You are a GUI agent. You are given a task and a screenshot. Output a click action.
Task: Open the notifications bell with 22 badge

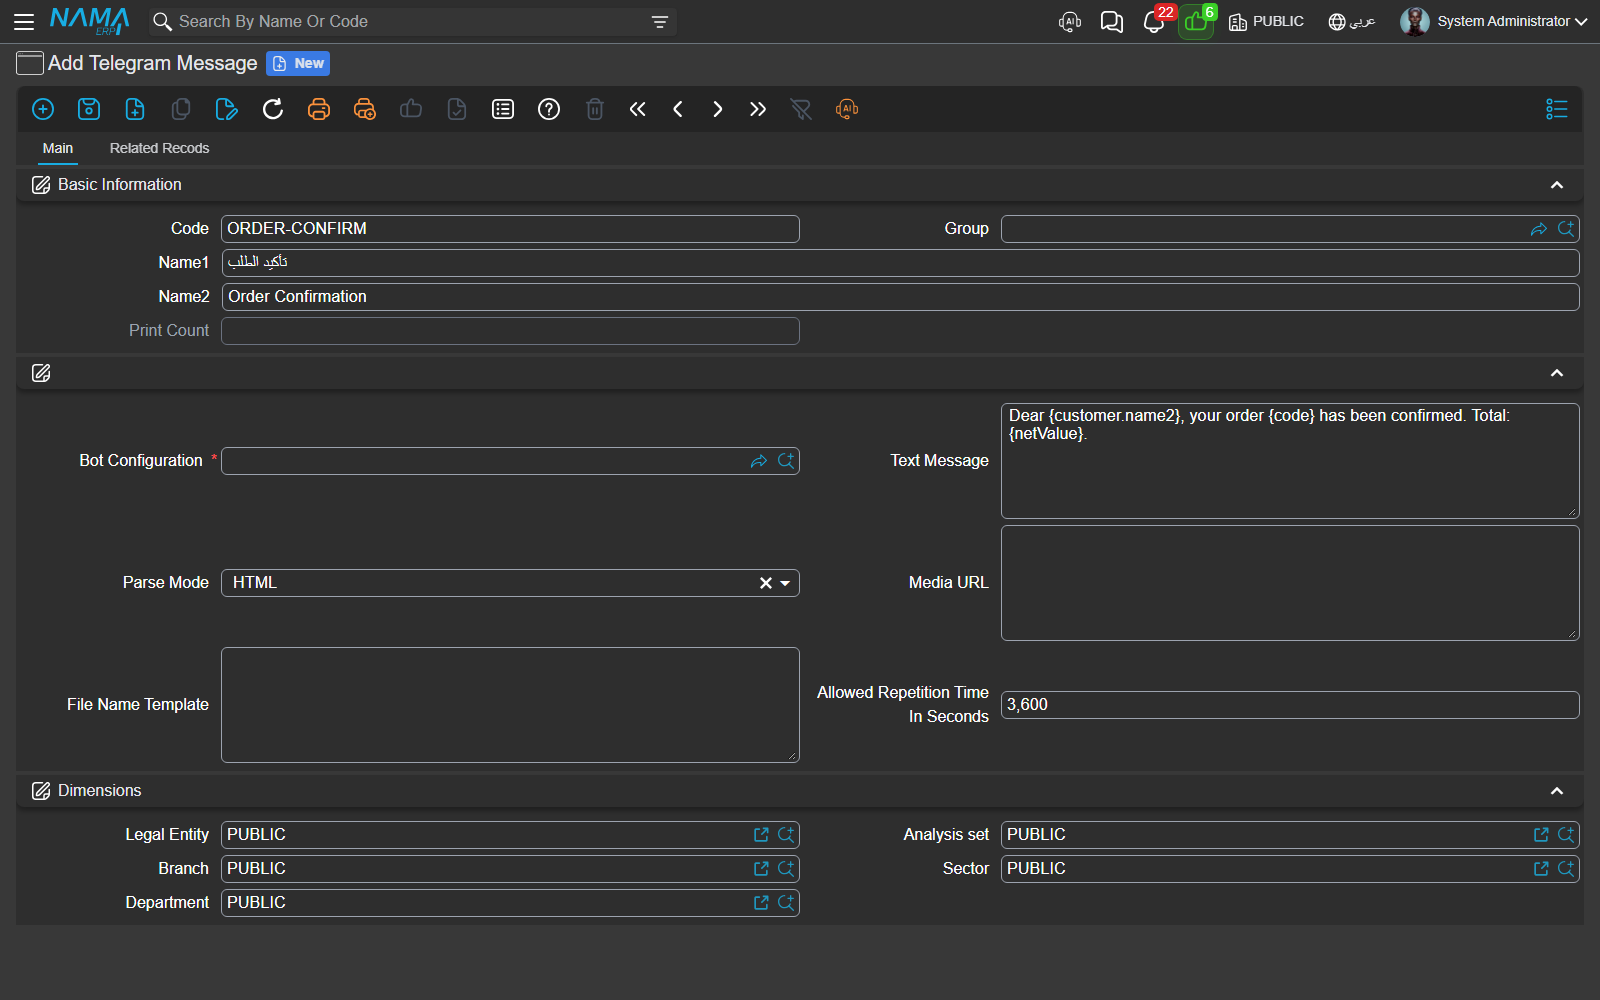[1156, 21]
